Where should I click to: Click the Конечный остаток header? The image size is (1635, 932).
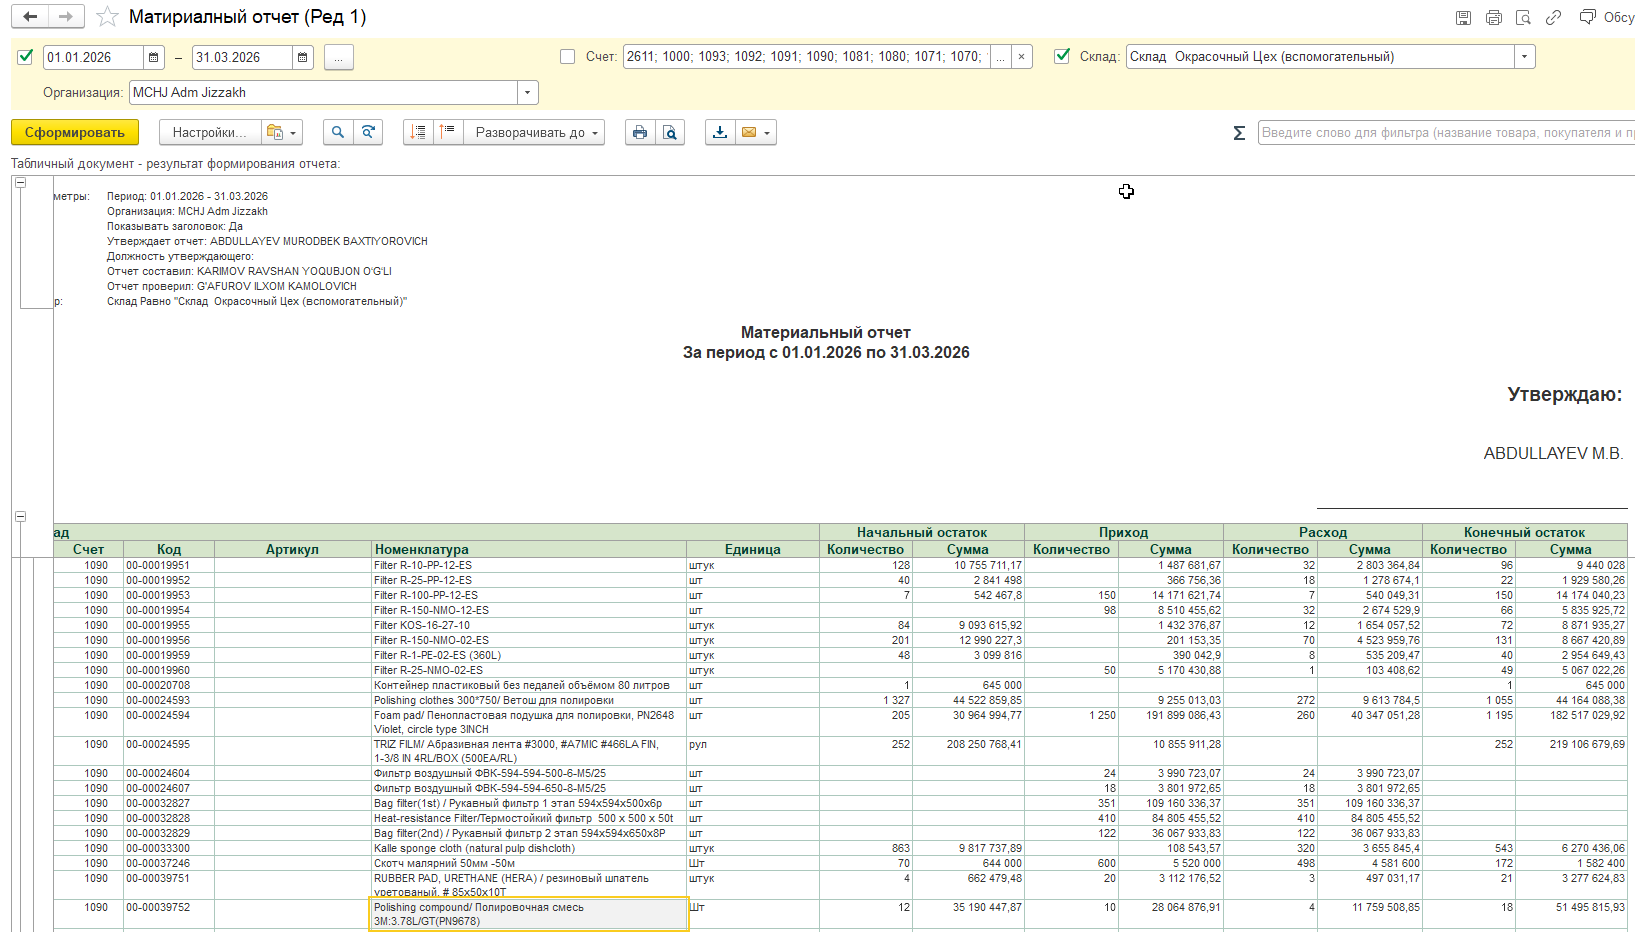click(x=1525, y=532)
